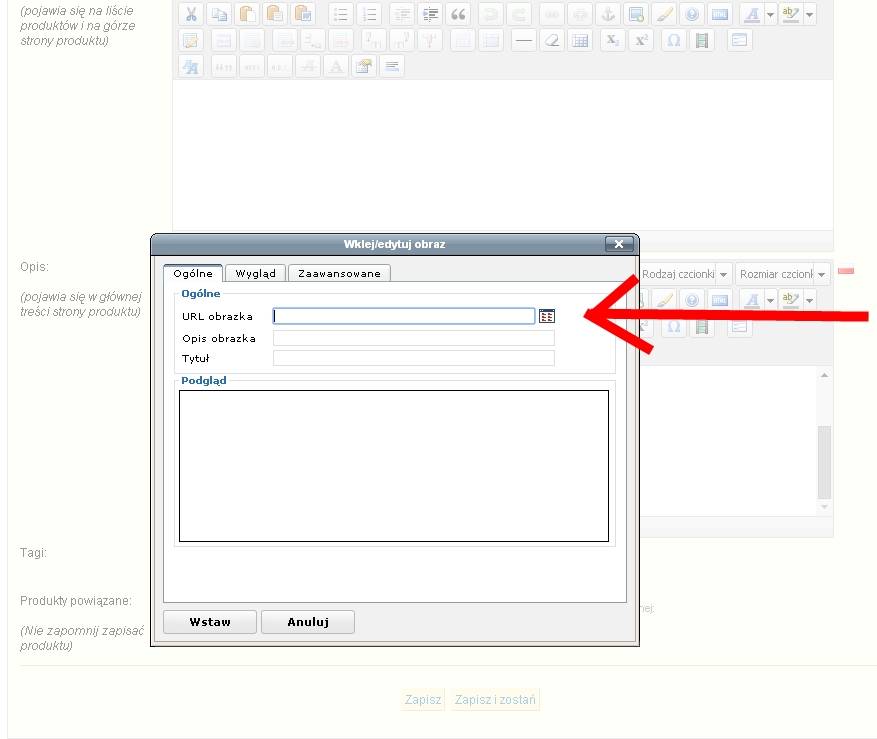Viewport: 877px width, 739px height.
Task: Click text color A icon in top editor
Action: [x=752, y=14]
